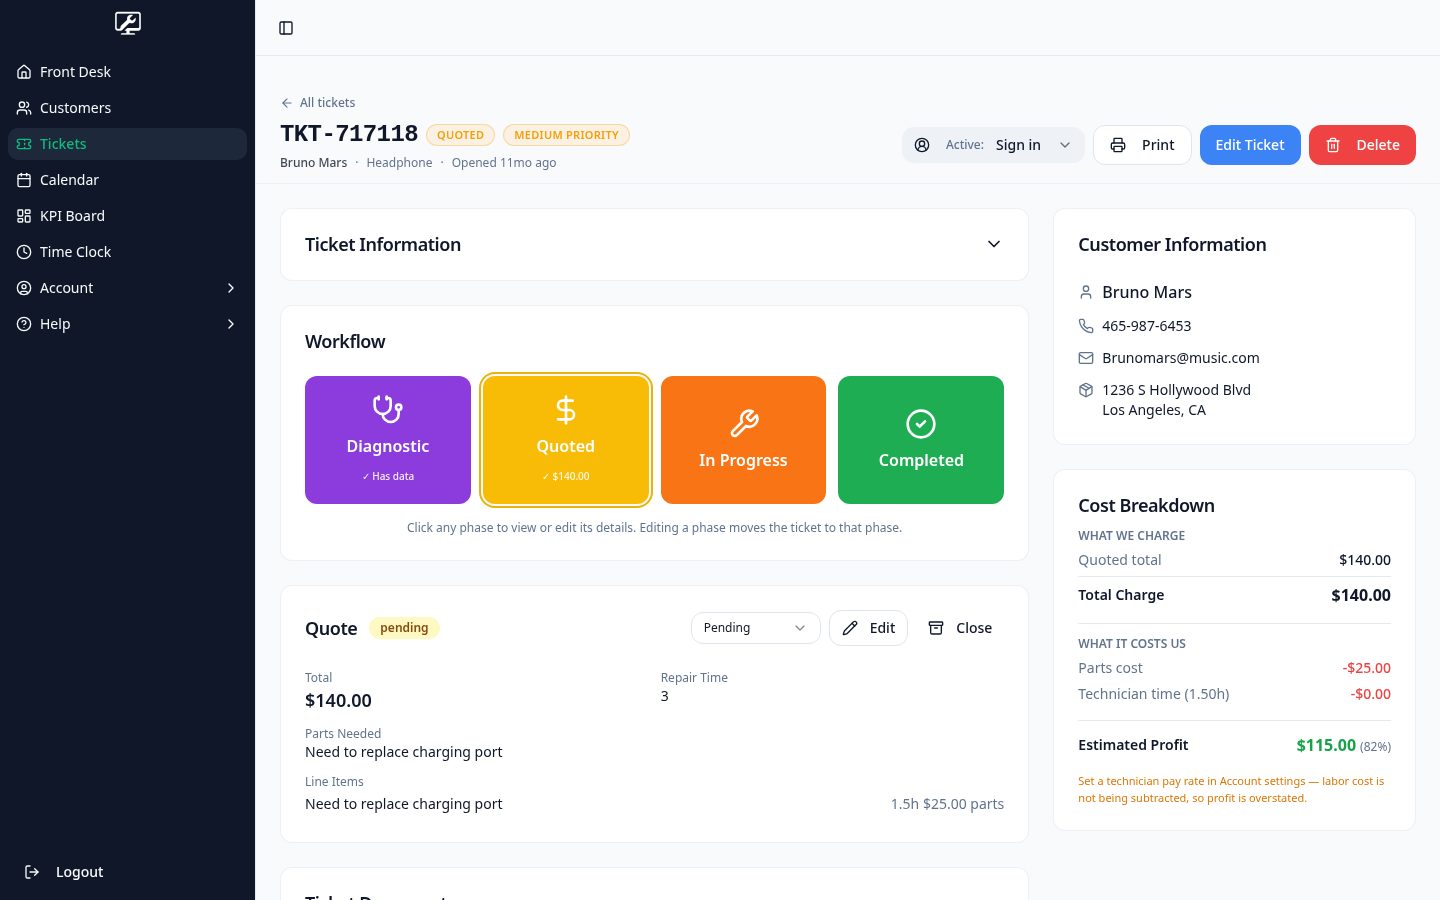Click the user circle icon next to Active
The width and height of the screenshot is (1440, 900).
922,145
